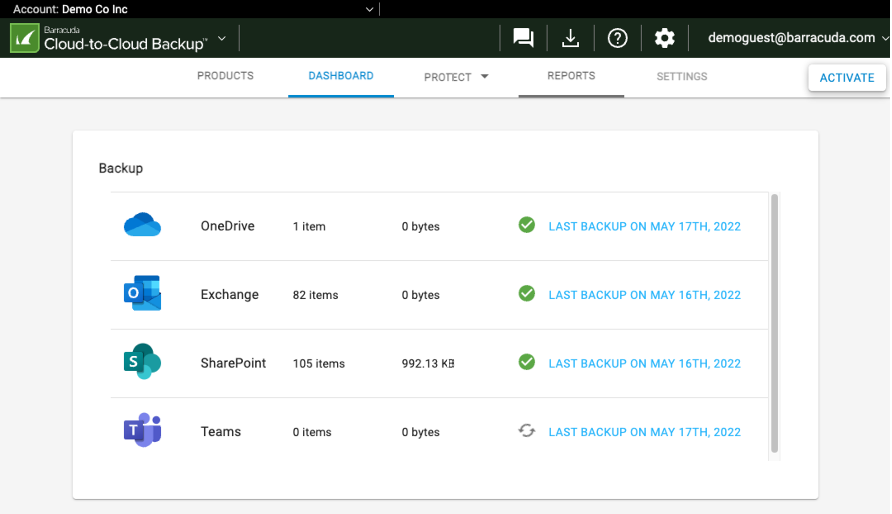
Task: Click the Cloud-to-Cloud Backup product title
Action: [x=125, y=44]
